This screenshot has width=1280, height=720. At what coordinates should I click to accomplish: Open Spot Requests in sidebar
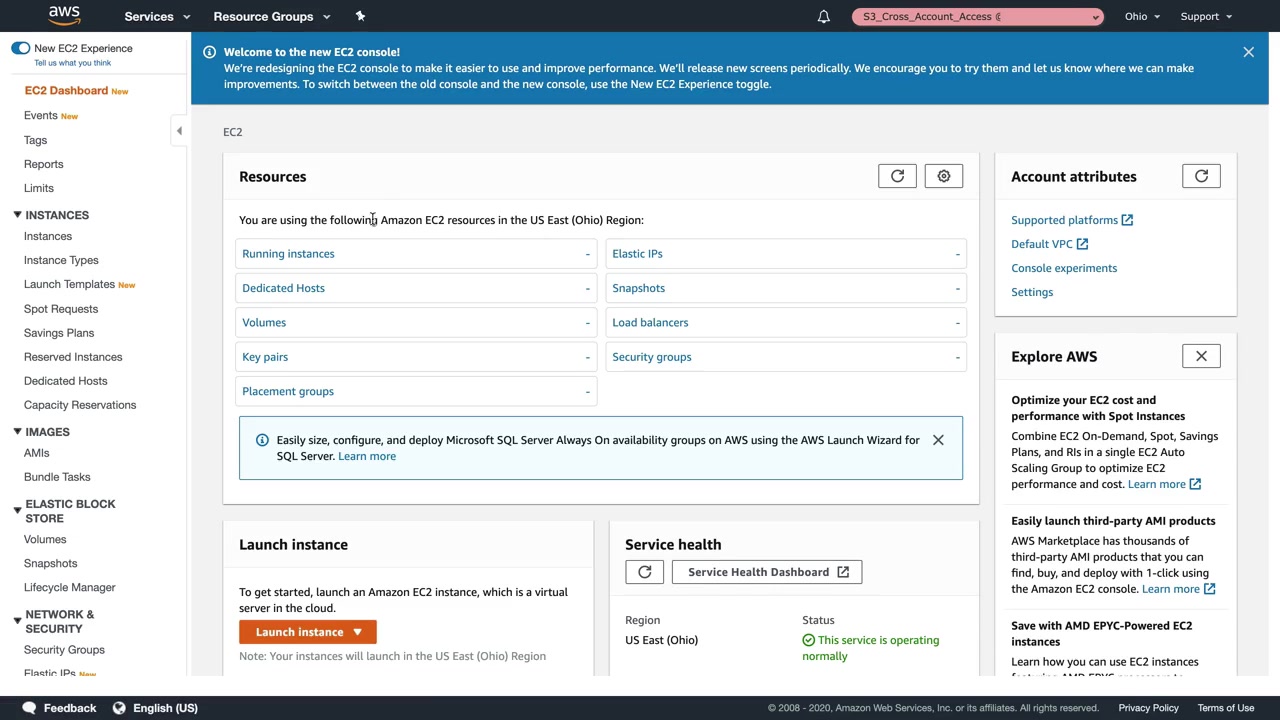(x=61, y=309)
